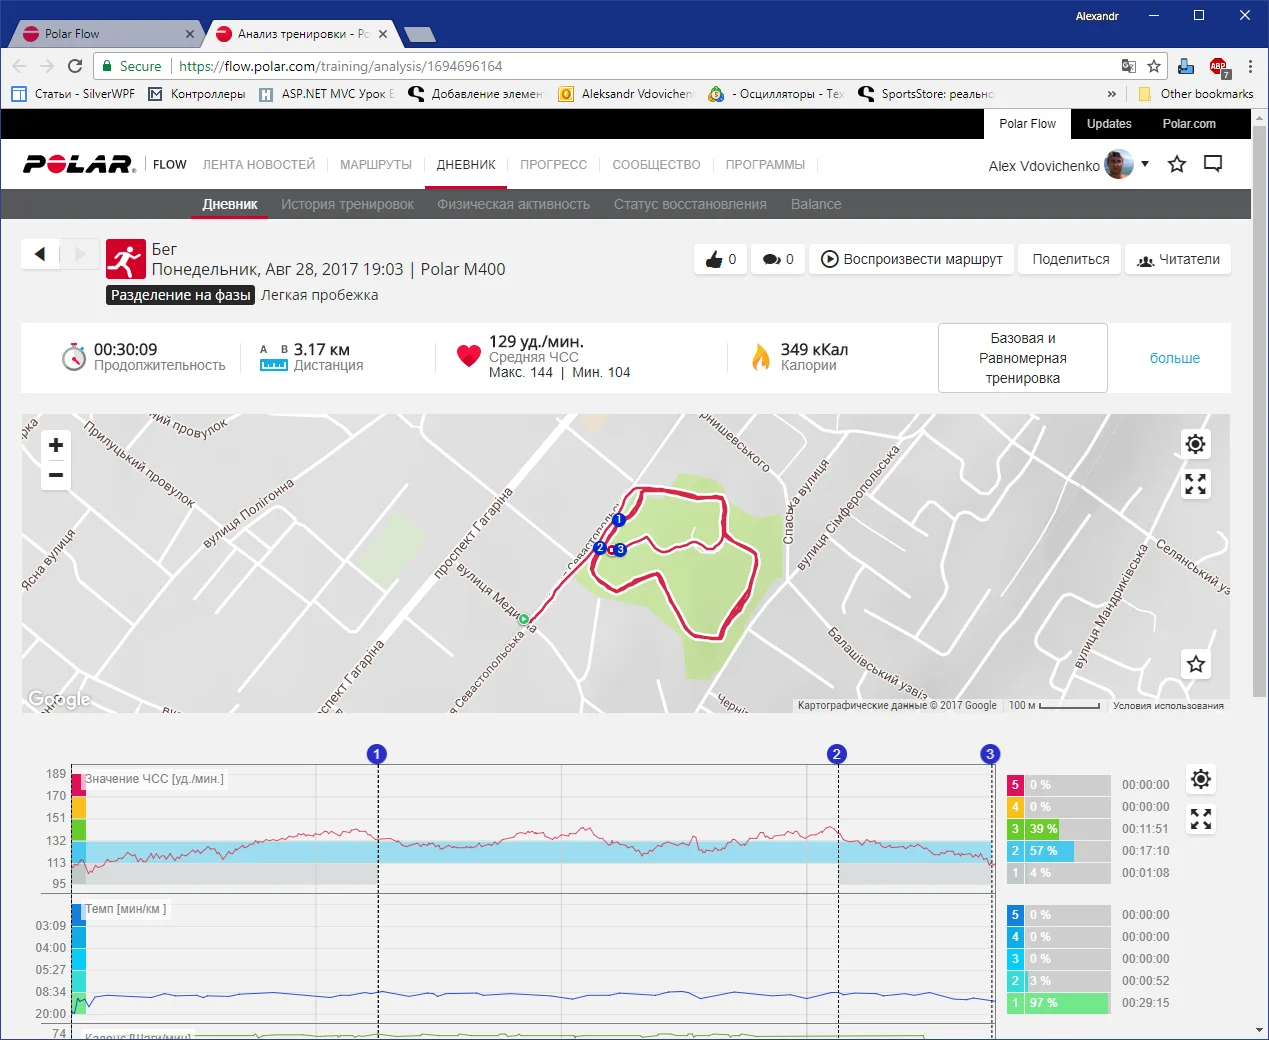Expand the heart rate chart fullscreen
The image size is (1269, 1040).
(1201, 820)
